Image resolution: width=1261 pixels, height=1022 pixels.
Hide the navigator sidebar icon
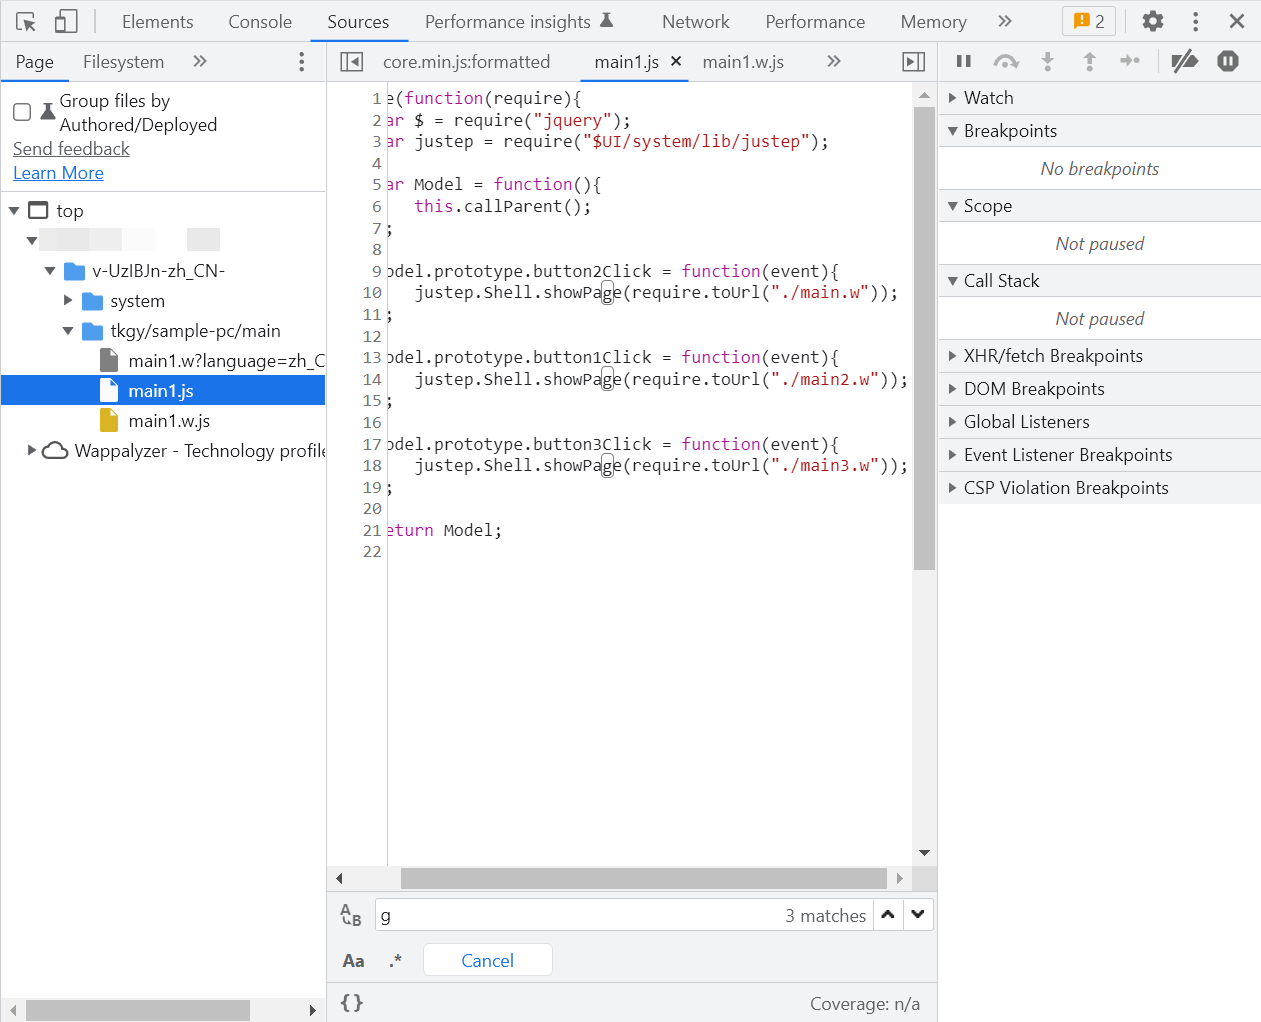(x=351, y=62)
